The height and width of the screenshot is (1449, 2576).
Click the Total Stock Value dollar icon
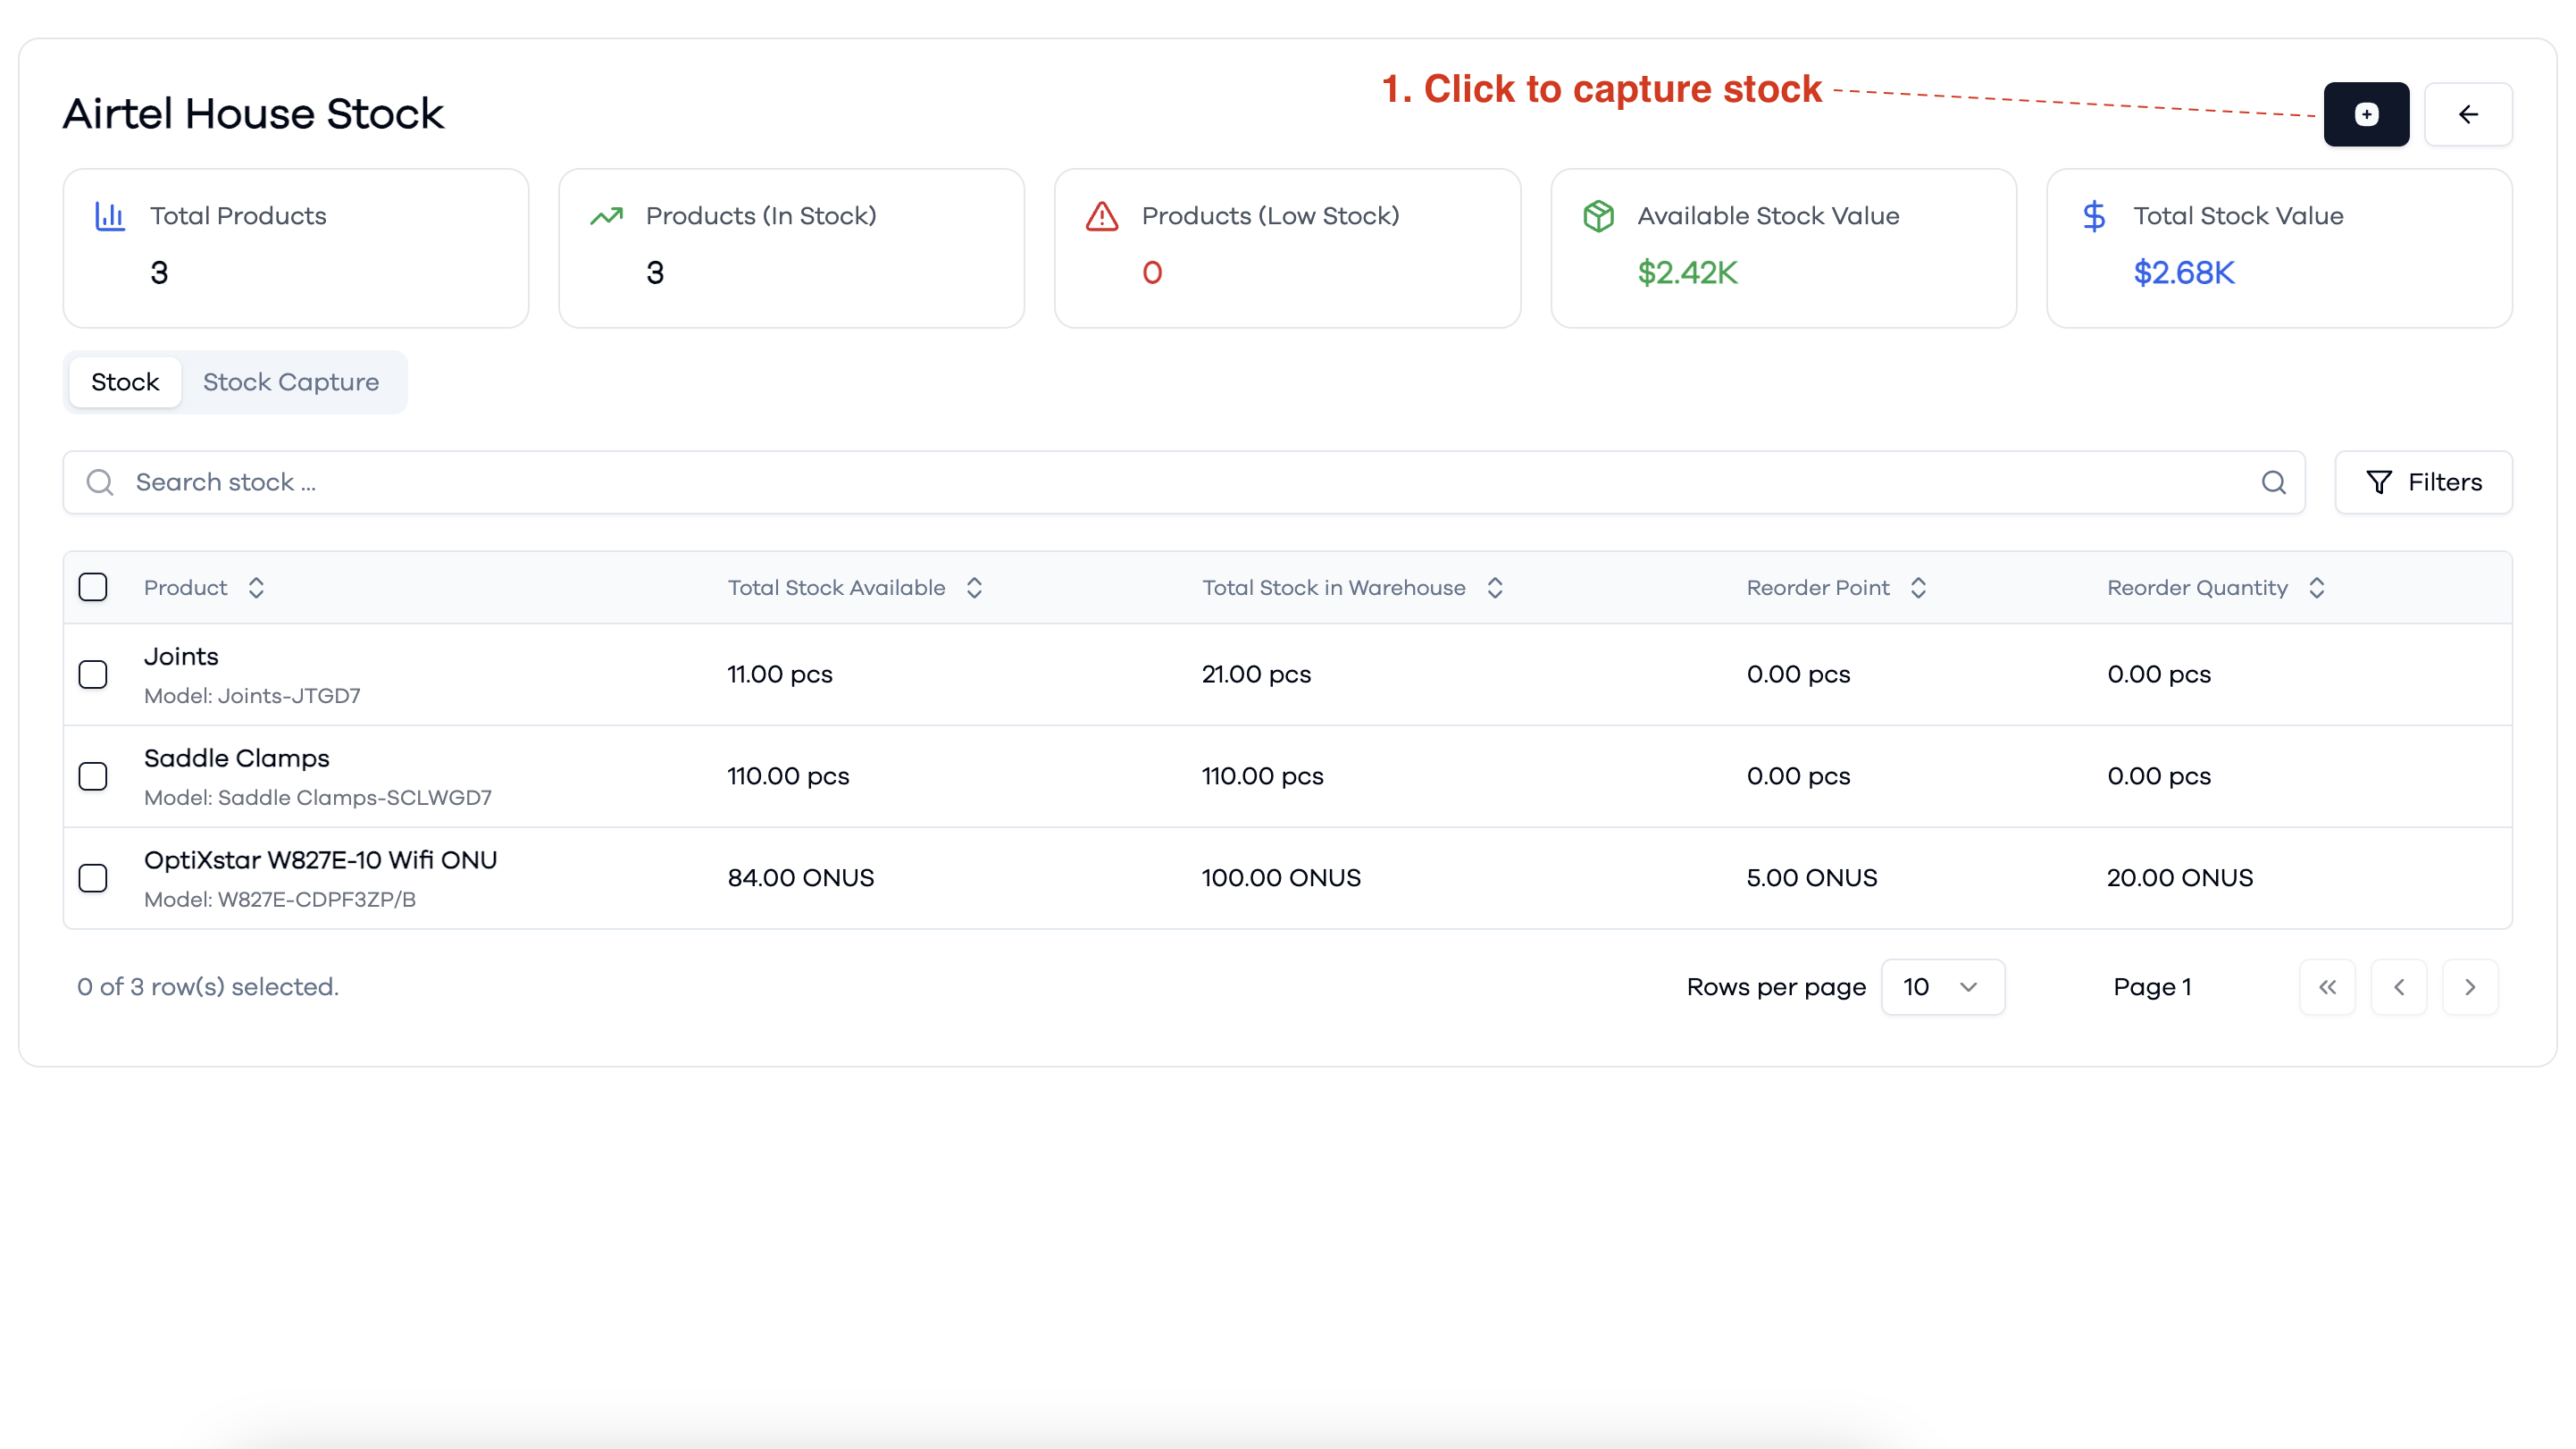pyautogui.click(x=2094, y=216)
